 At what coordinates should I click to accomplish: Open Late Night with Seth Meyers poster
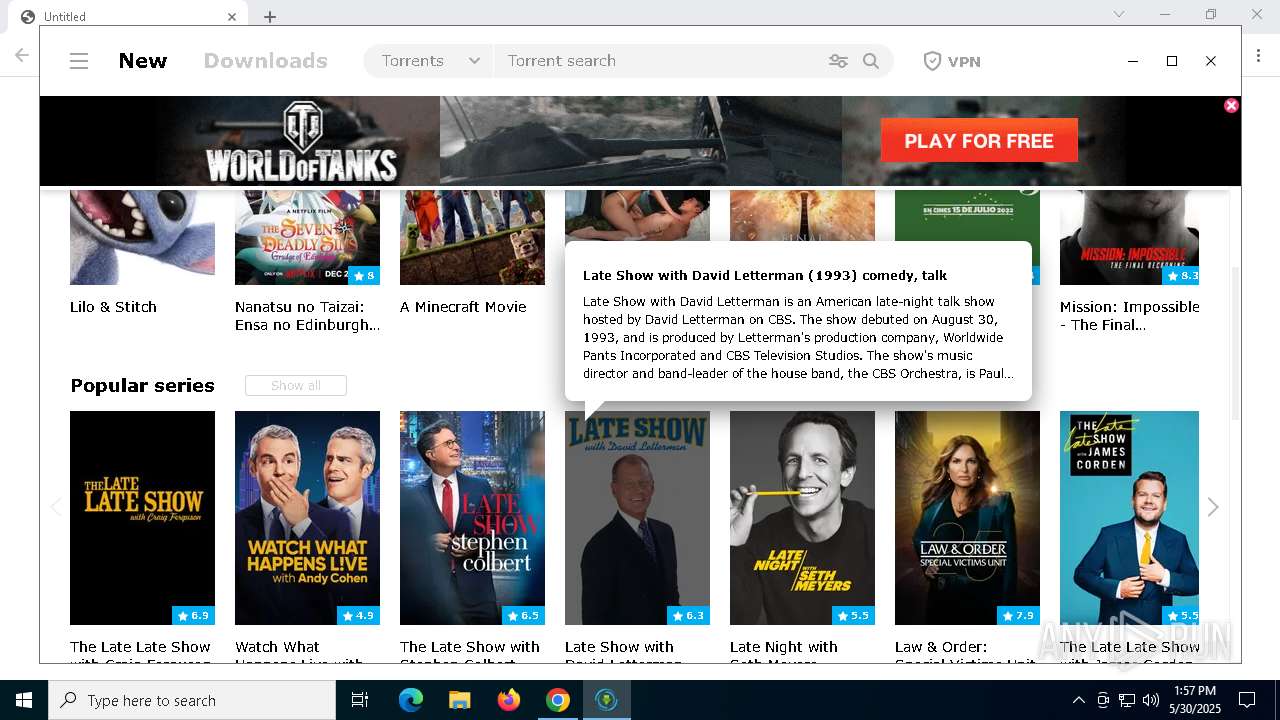click(x=802, y=518)
